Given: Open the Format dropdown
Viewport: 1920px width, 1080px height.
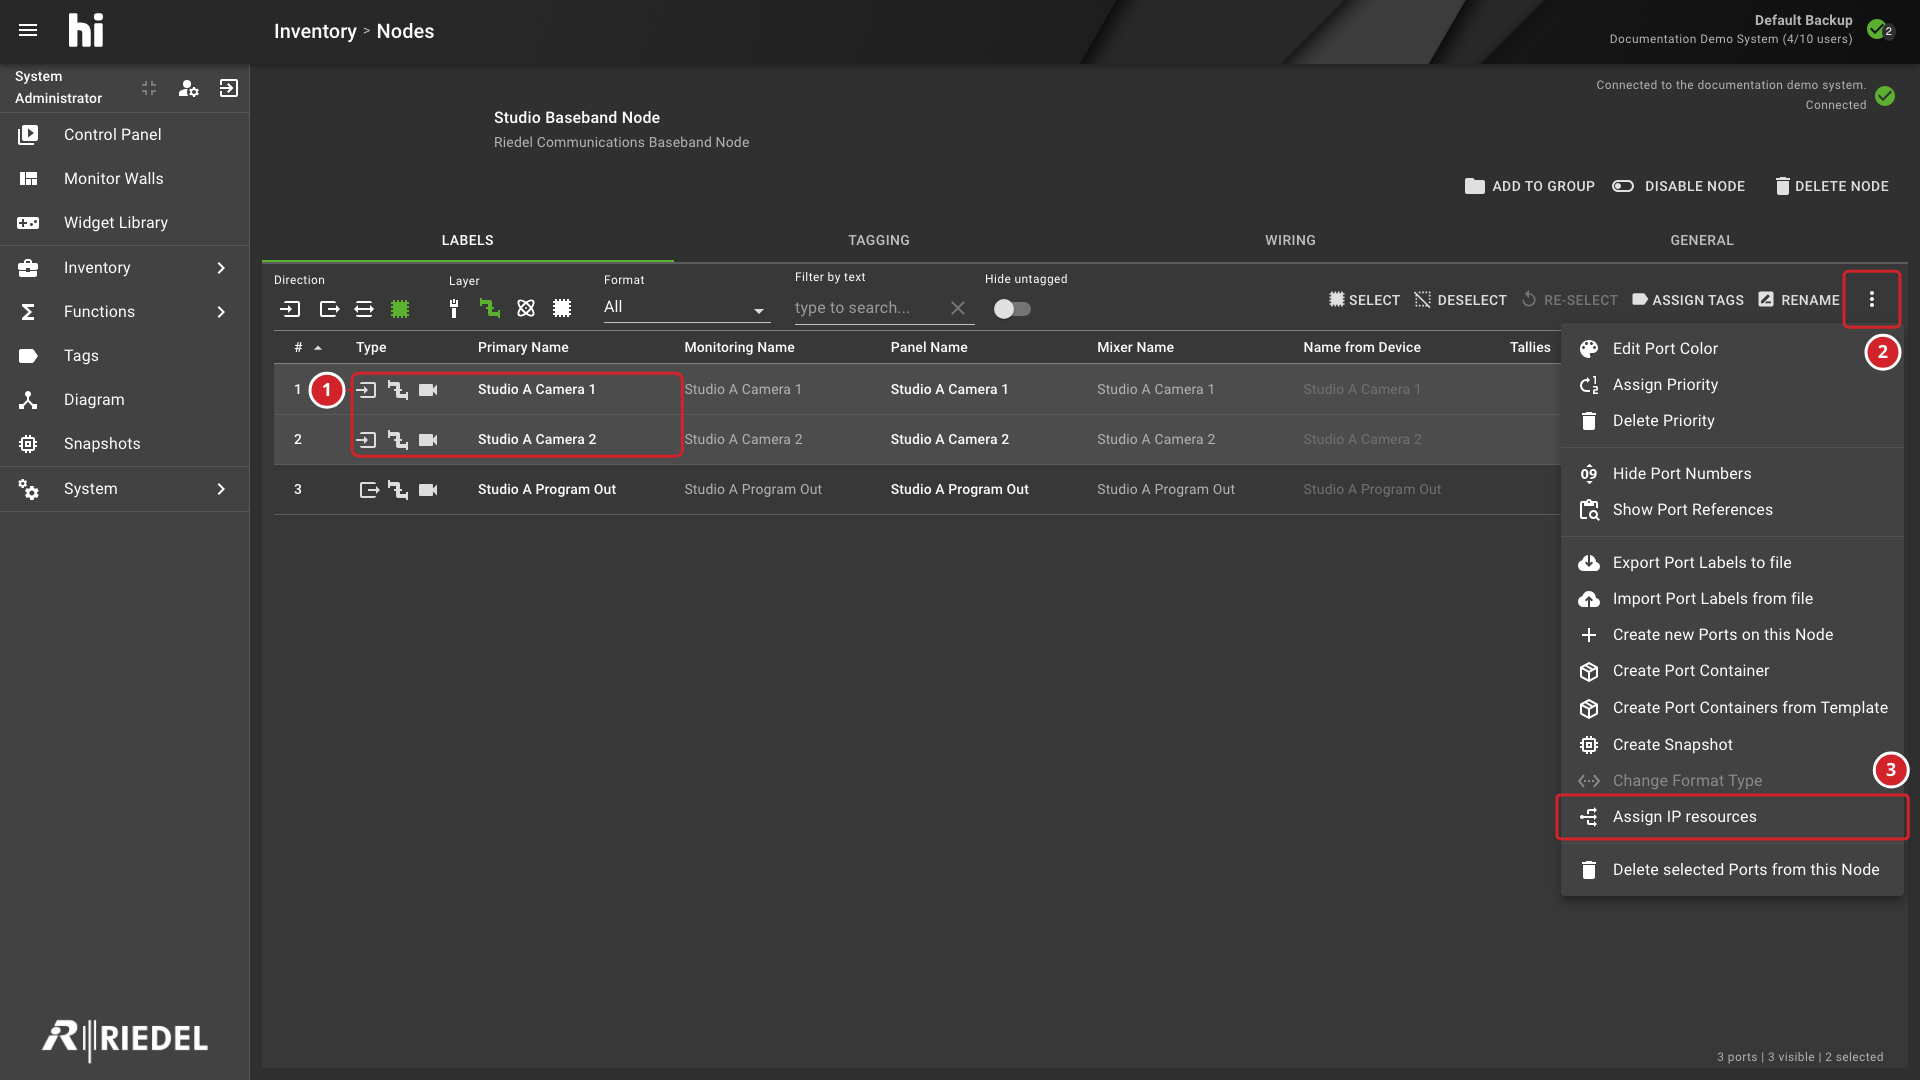Looking at the screenshot, I should tap(686, 308).
